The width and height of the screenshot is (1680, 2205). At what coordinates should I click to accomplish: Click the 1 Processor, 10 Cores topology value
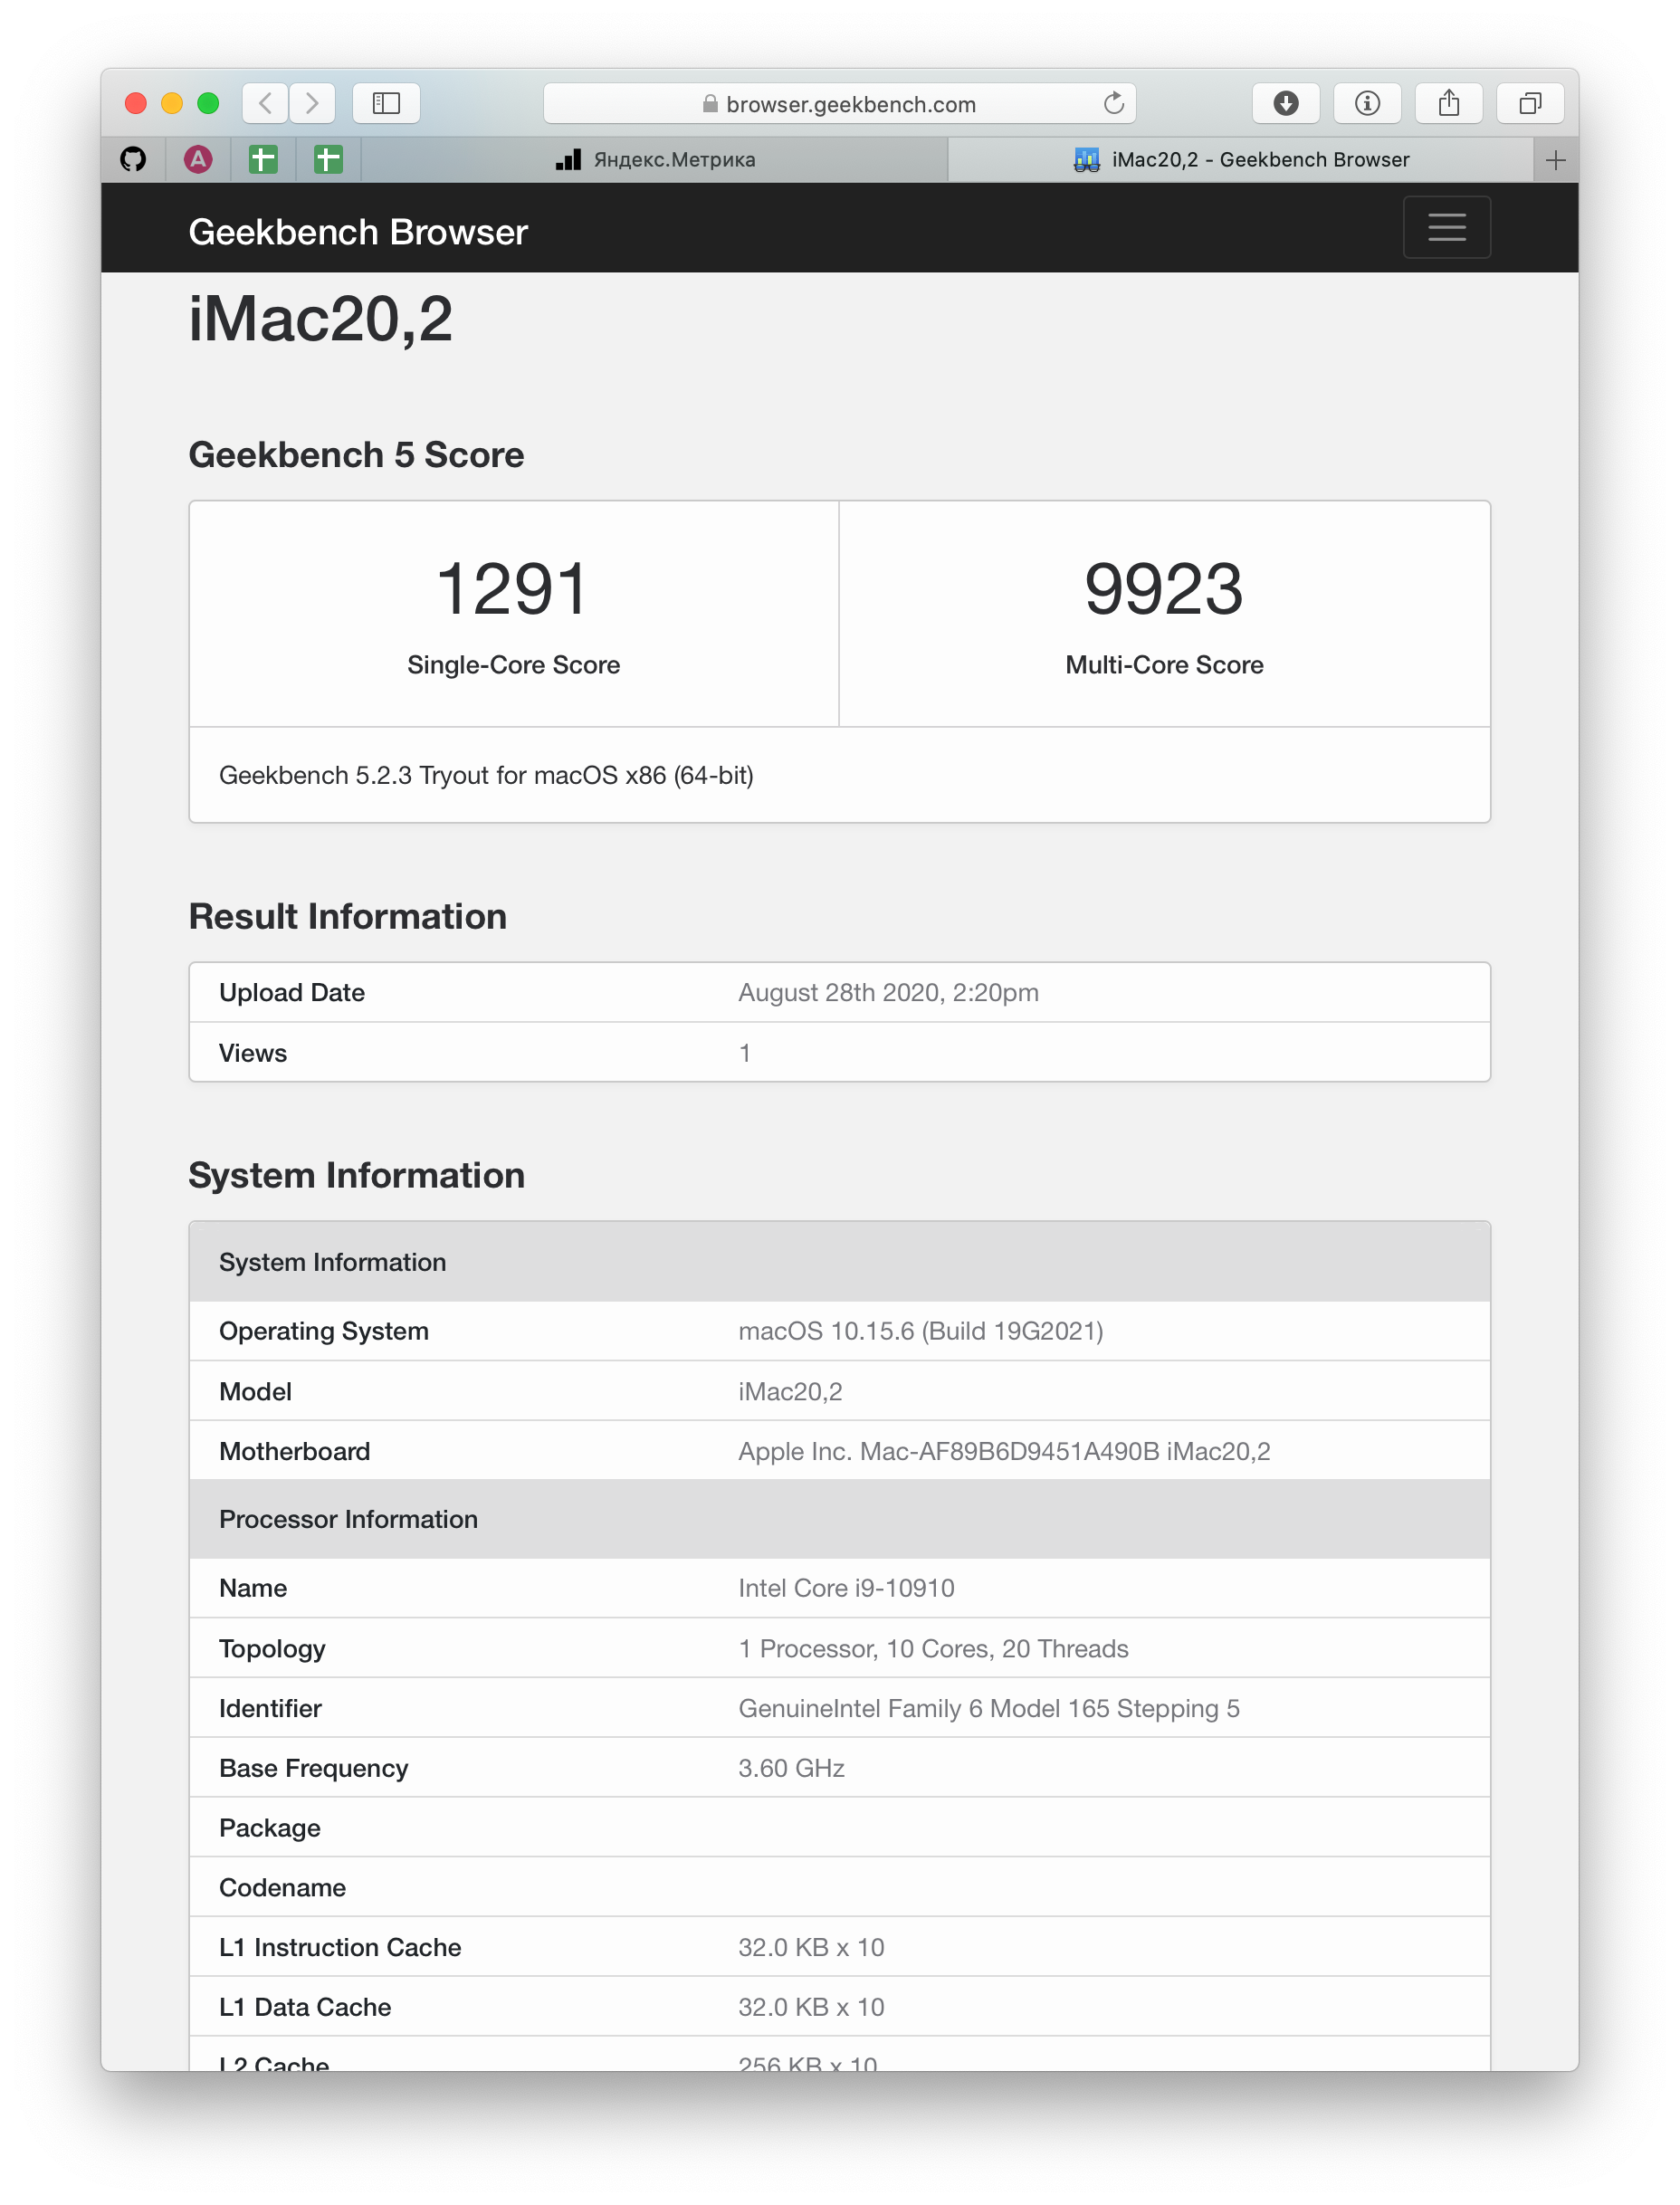(x=933, y=1649)
